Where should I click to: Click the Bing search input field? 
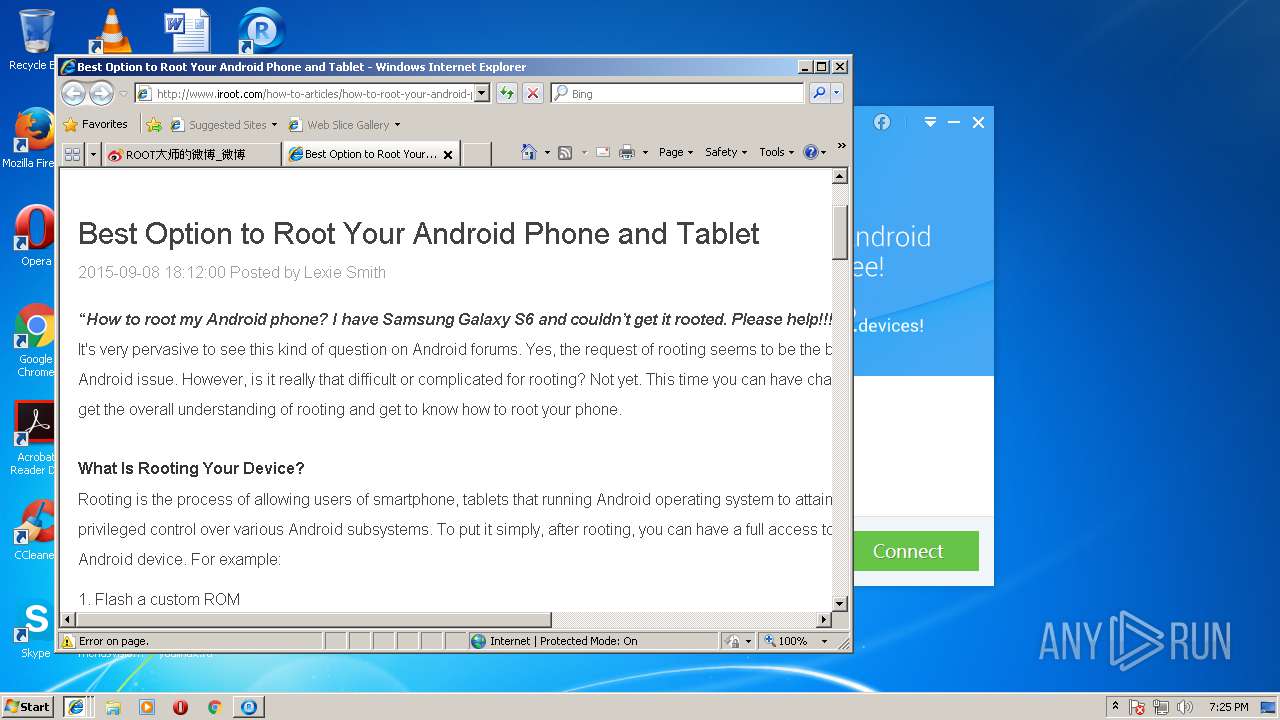click(x=677, y=93)
